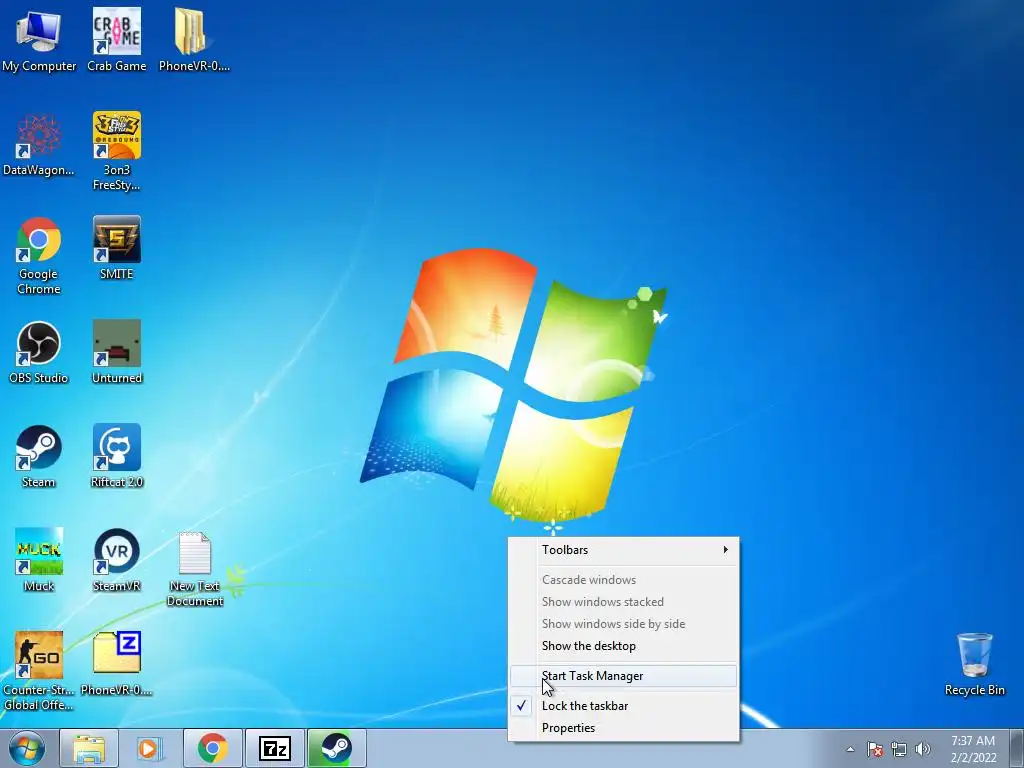Open taskbar Properties from the menu
The width and height of the screenshot is (1024, 768).
[624, 728]
